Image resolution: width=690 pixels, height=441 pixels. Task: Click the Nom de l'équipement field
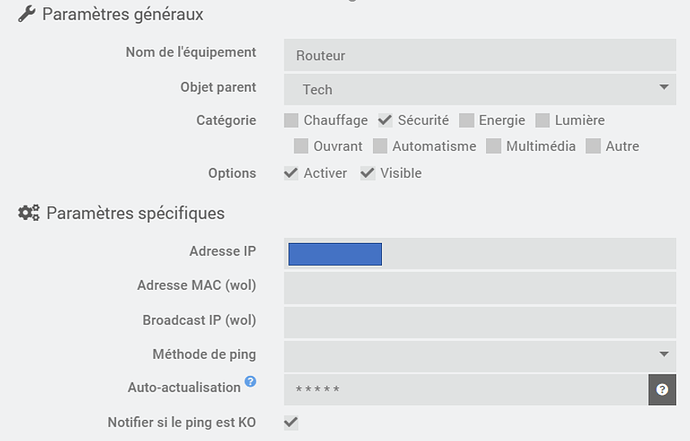tap(480, 55)
